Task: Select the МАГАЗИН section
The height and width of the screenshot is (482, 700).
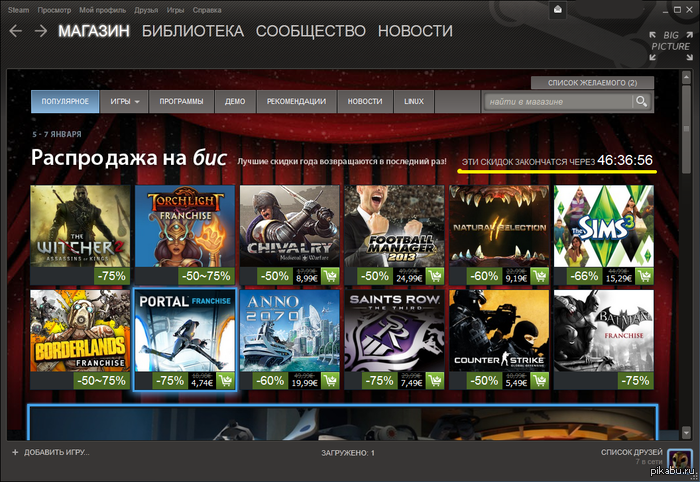Action: click(94, 31)
